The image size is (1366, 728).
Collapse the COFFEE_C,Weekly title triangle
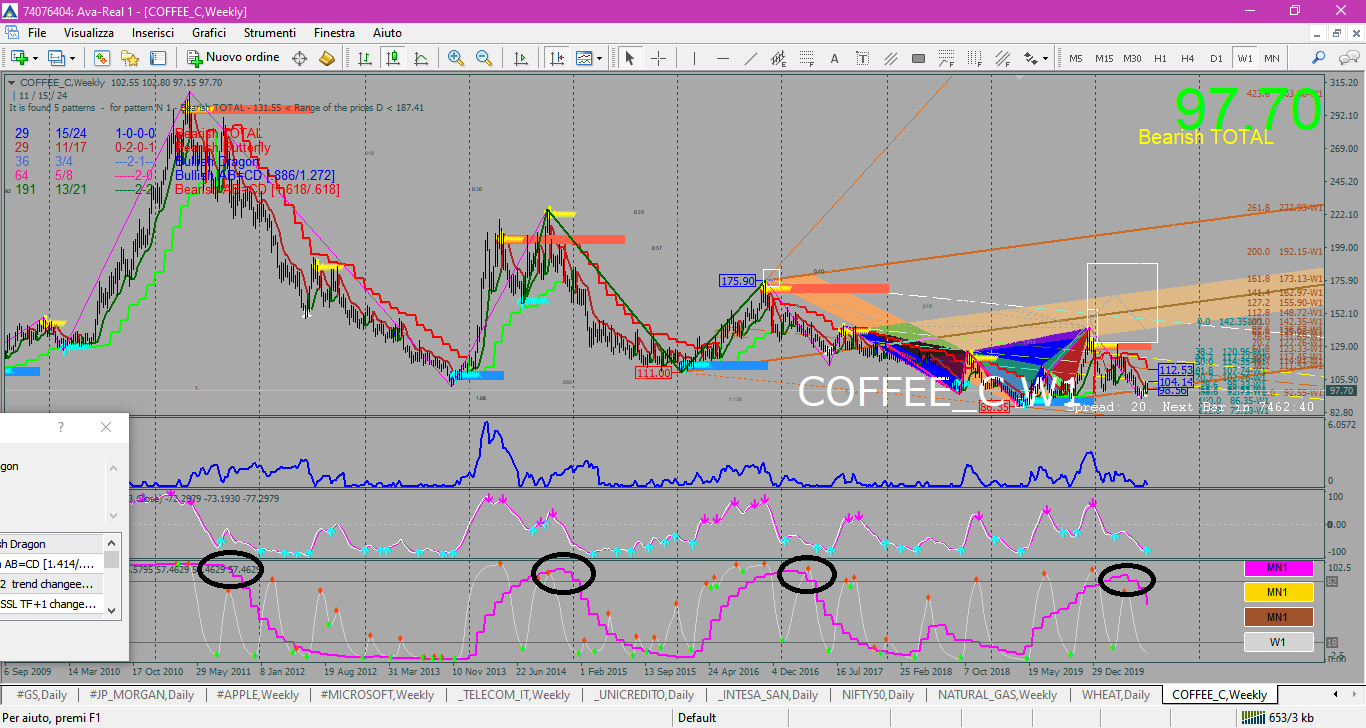click(x=11, y=83)
